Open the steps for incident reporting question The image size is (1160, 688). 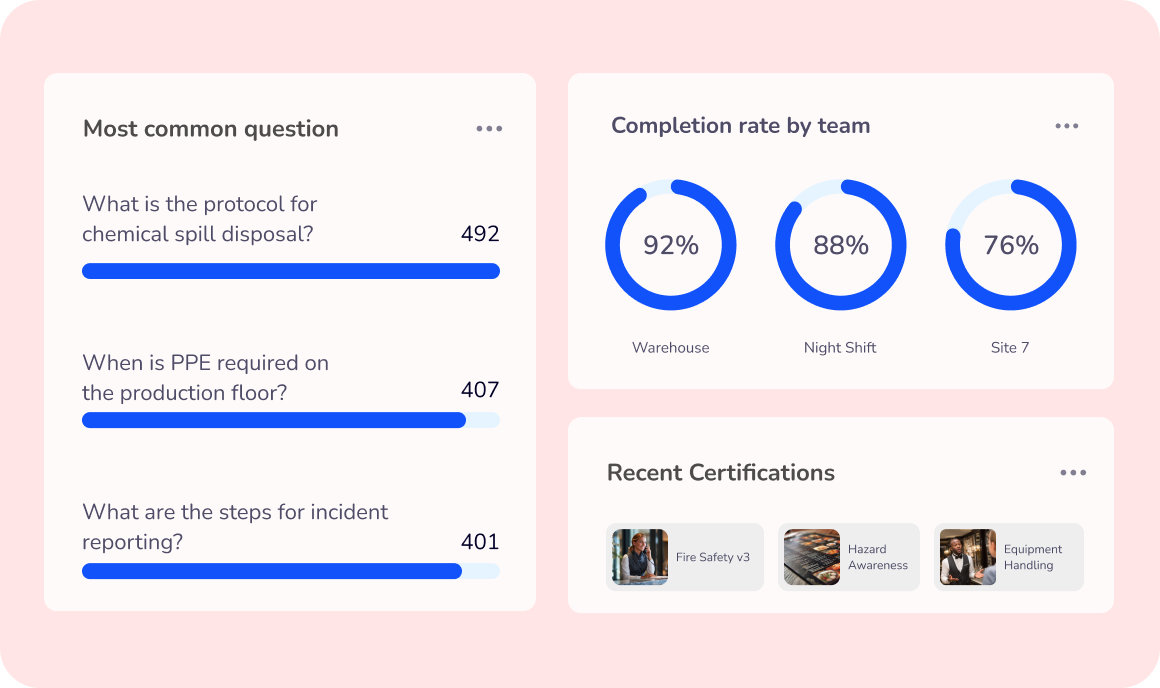(235, 527)
